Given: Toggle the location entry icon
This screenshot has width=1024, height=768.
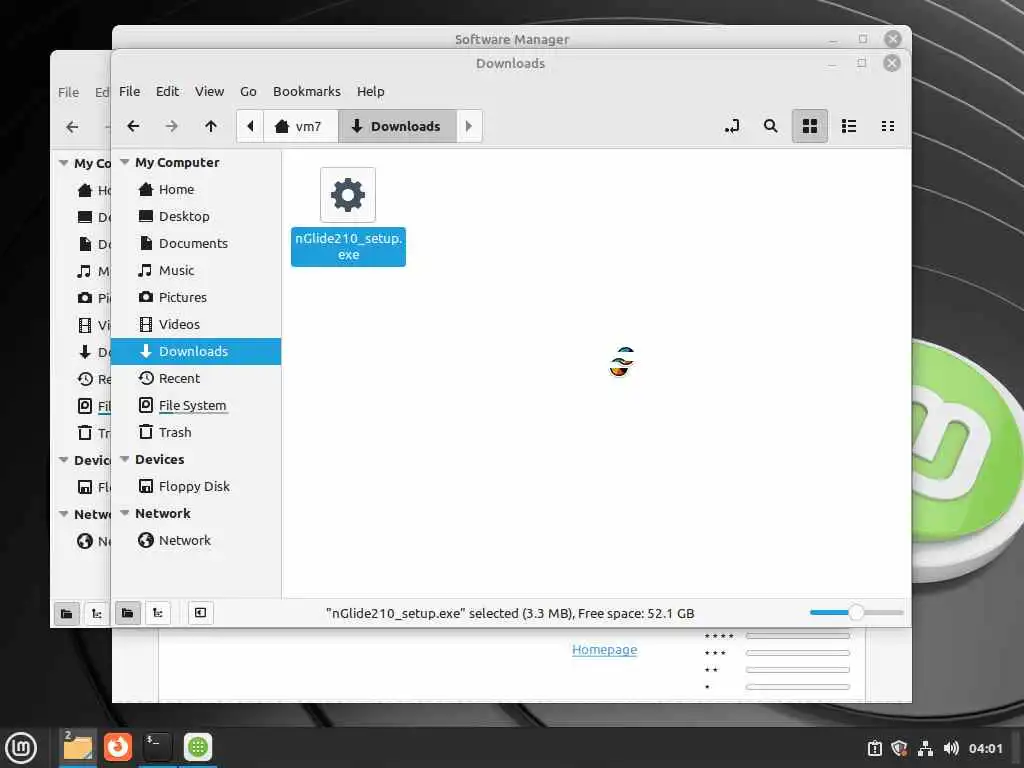Looking at the screenshot, I should point(732,126).
